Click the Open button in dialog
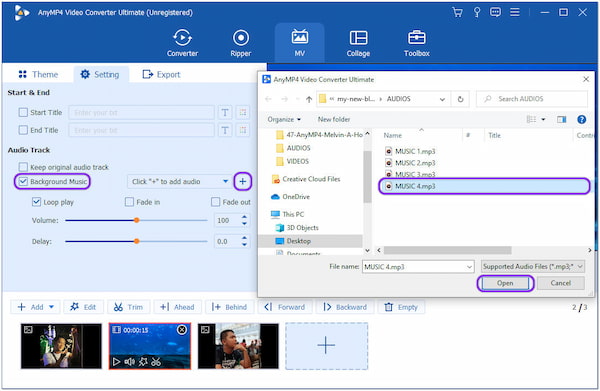This screenshot has width=600, height=391. coord(505,283)
